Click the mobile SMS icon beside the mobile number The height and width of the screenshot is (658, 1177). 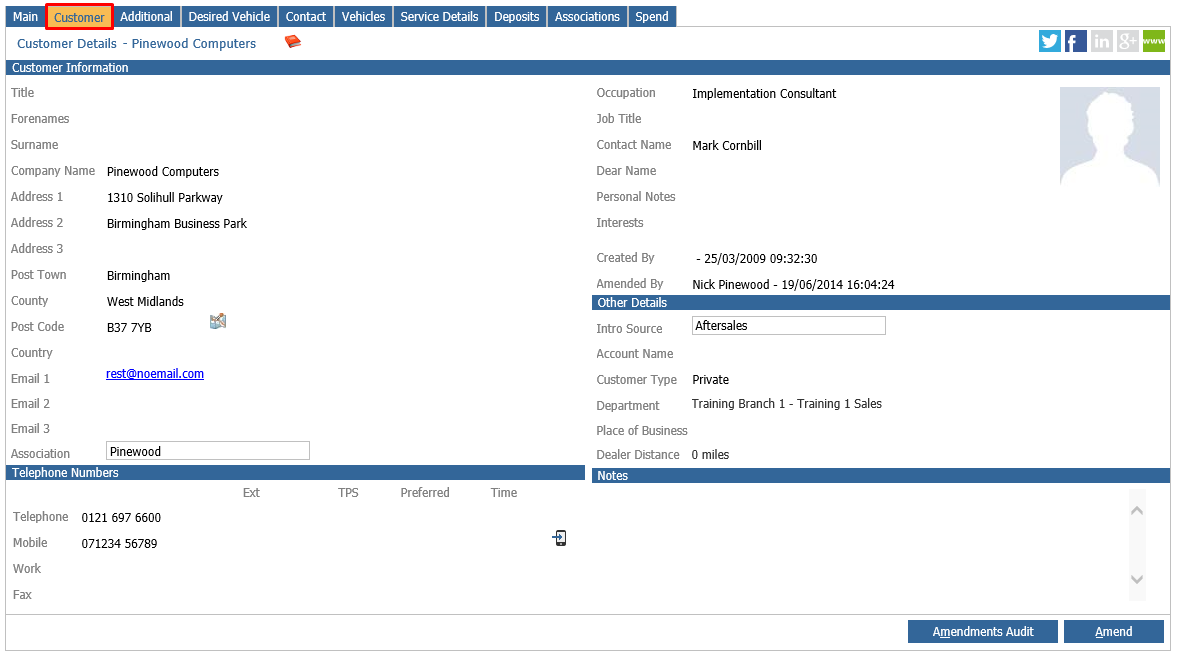point(559,538)
